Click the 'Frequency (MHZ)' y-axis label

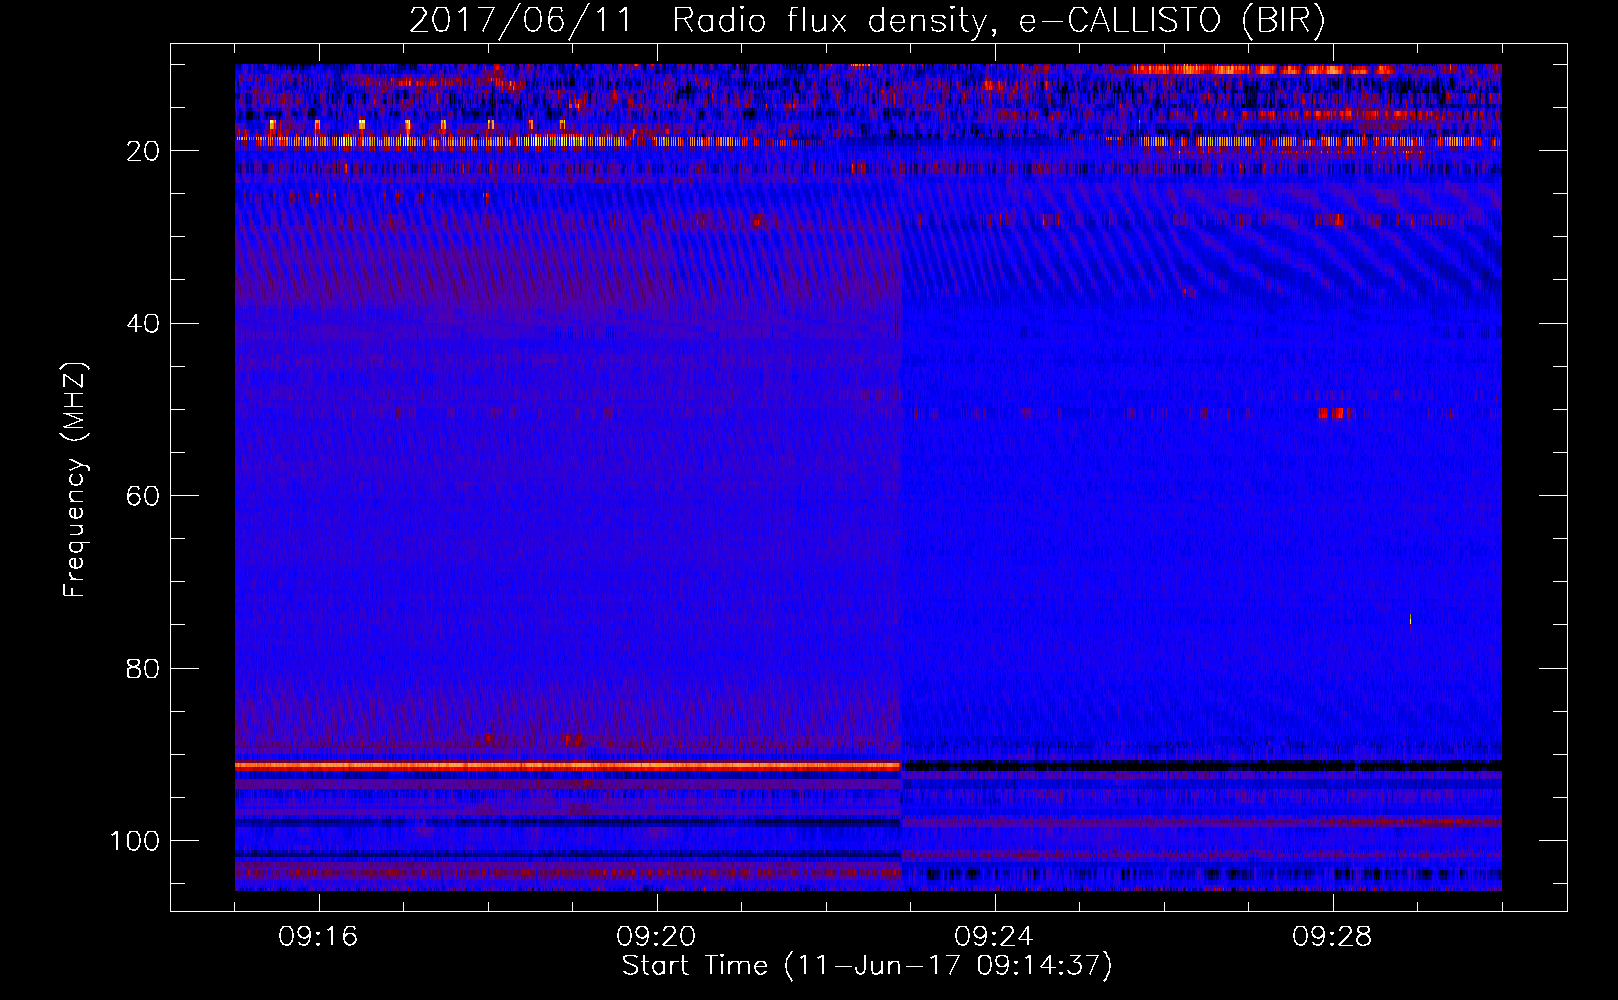click(75, 480)
